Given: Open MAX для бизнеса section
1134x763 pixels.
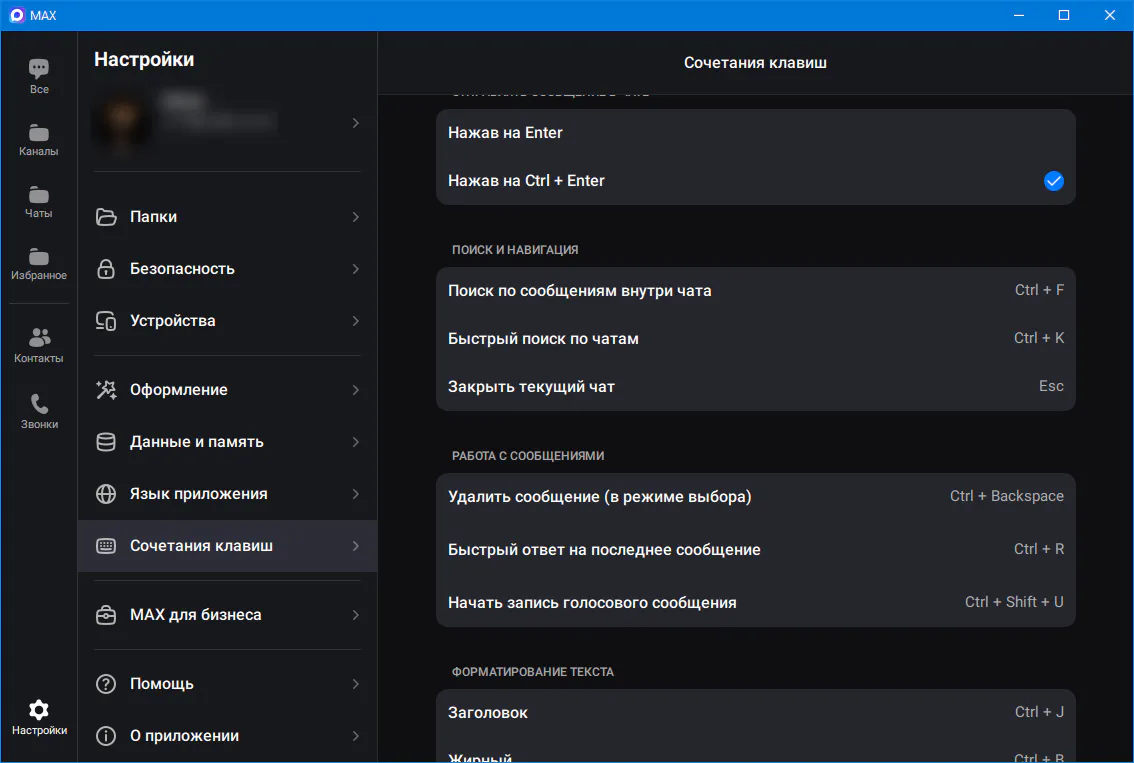Looking at the screenshot, I should [x=227, y=615].
